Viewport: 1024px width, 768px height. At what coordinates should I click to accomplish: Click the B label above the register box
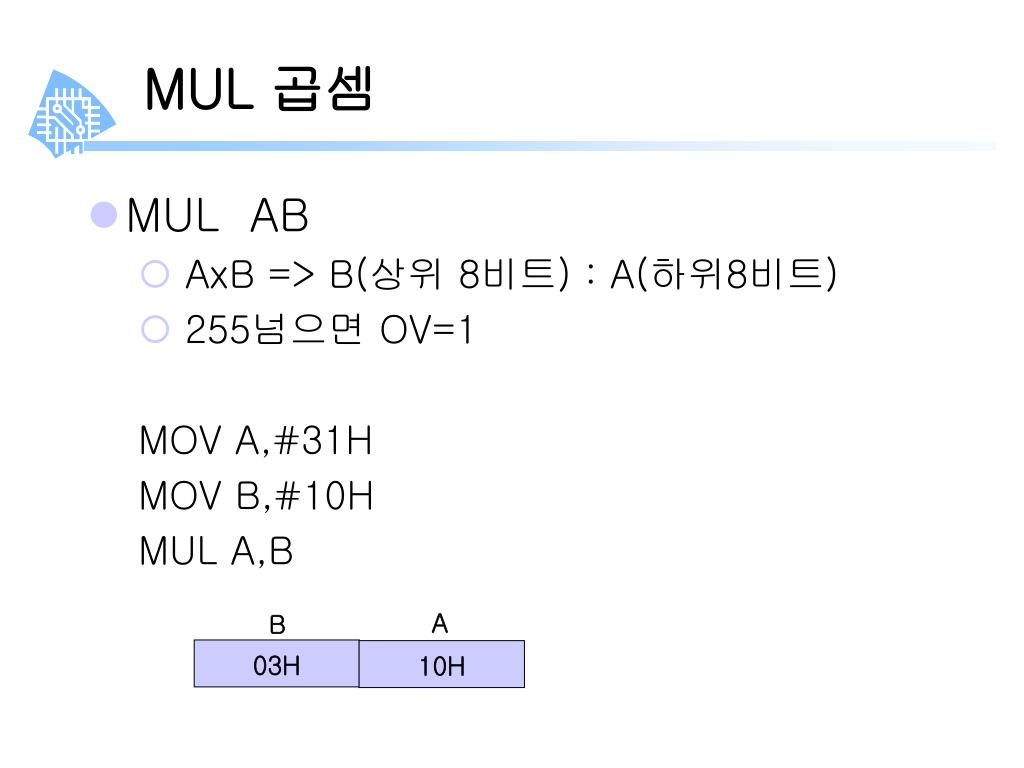click(x=277, y=625)
